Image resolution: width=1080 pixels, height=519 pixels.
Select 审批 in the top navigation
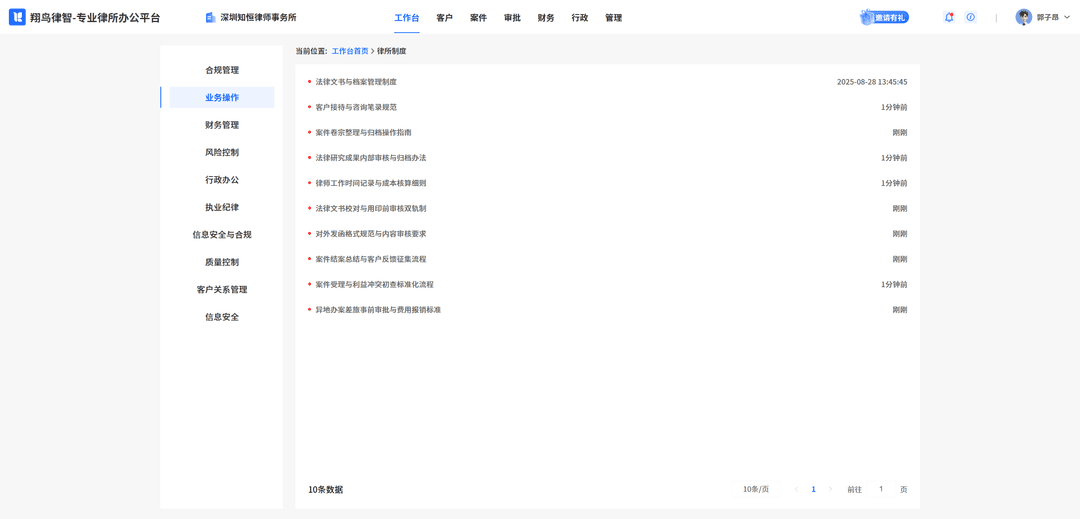[512, 18]
